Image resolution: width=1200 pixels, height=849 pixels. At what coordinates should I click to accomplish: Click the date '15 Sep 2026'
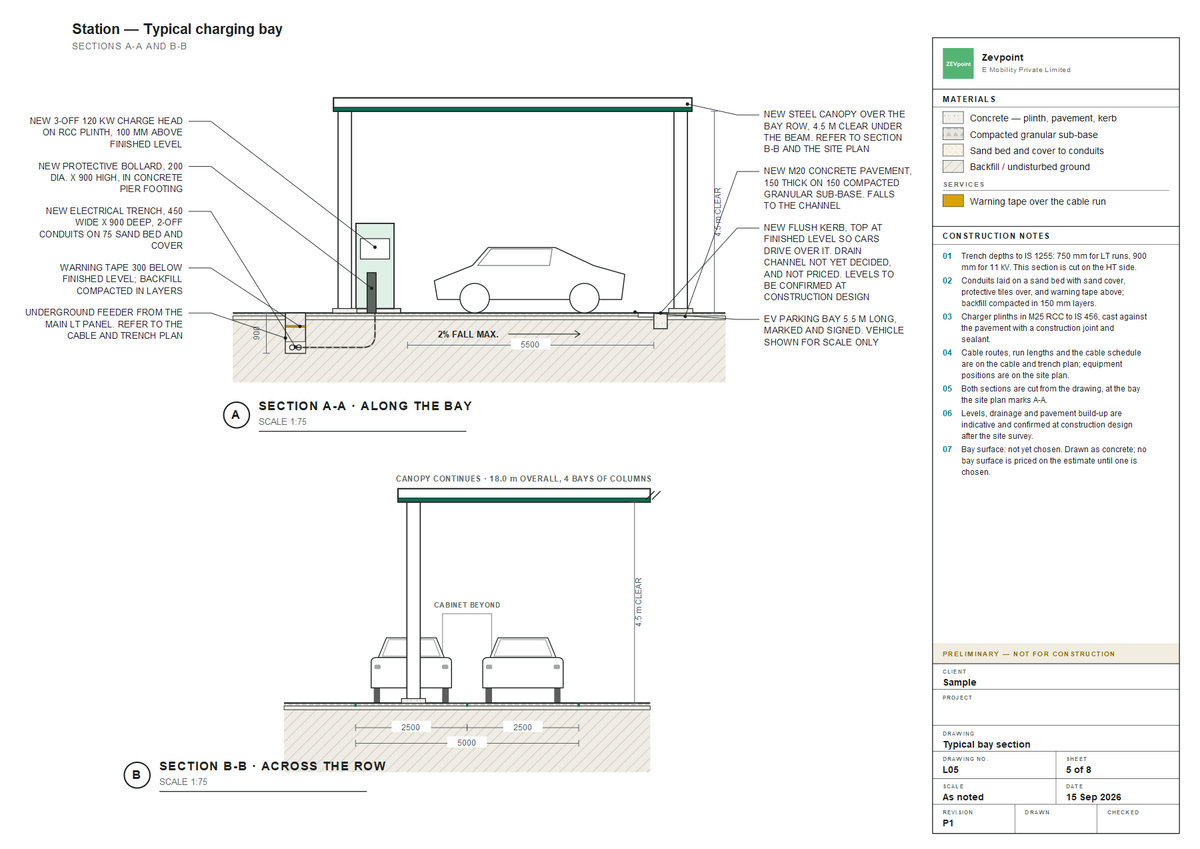tap(1094, 797)
